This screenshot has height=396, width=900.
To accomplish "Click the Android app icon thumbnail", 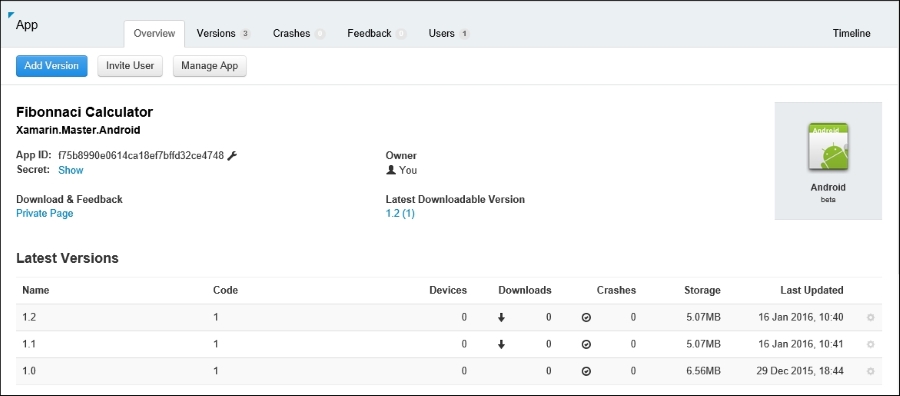I will point(828,147).
